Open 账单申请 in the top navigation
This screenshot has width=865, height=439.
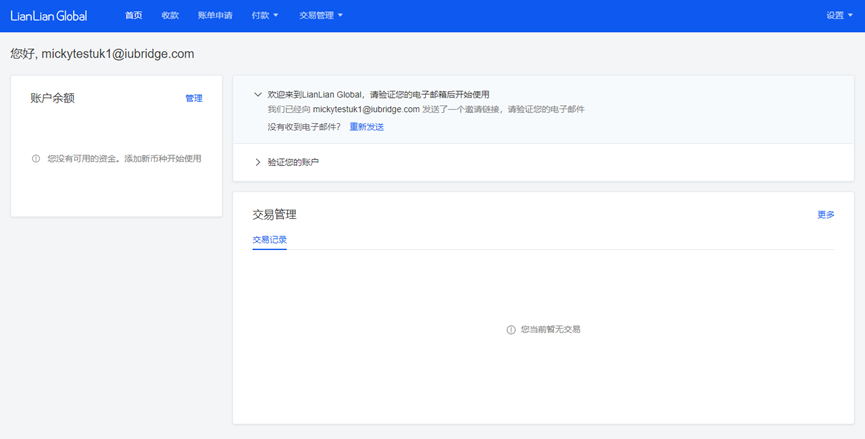click(215, 15)
